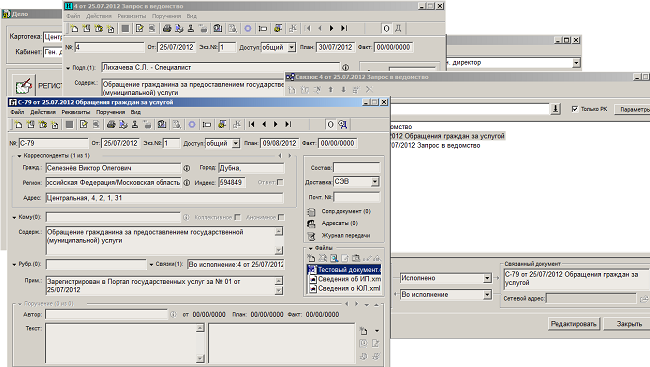Select file Тестовый документ
The image size is (650, 367).
pyautogui.click(x=344, y=270)
